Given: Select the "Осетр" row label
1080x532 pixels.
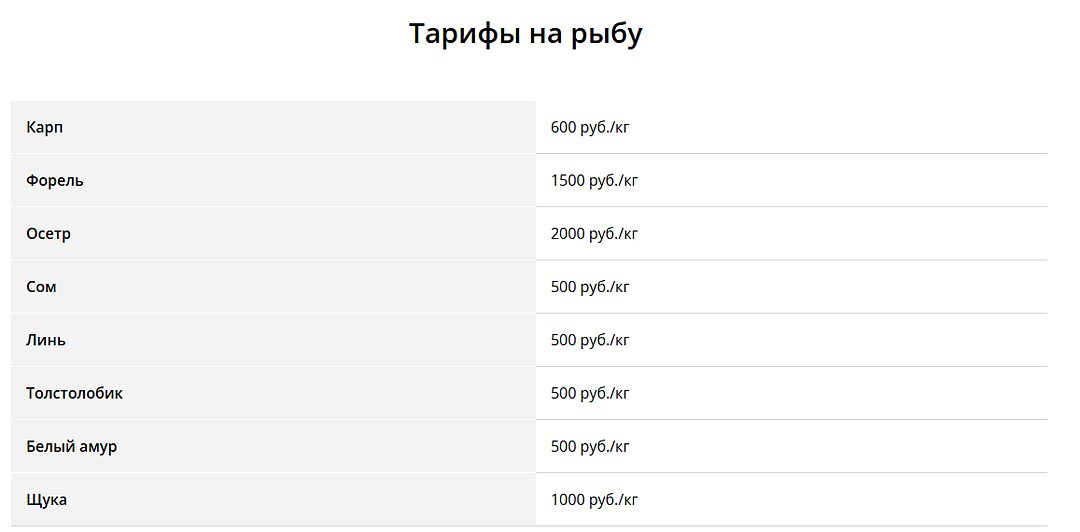Looking at the screenshot, I should [49, 234].
